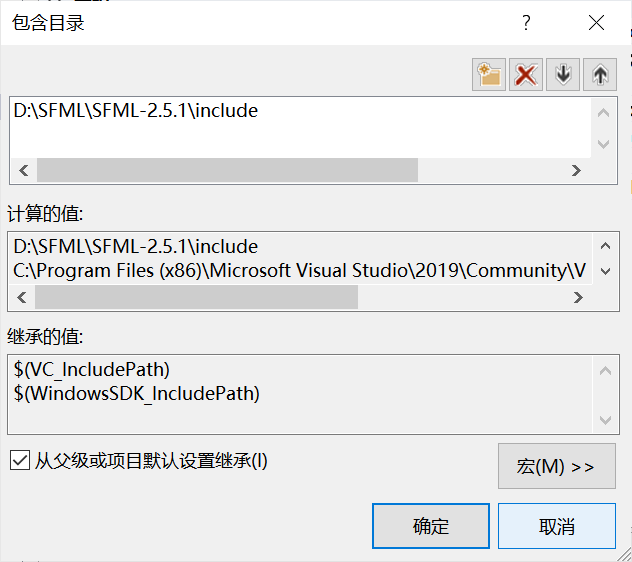Click horizontal scrollbar thumb in 计算的值 box
This screenshot has height=562, width=632.
pos(196,298)
